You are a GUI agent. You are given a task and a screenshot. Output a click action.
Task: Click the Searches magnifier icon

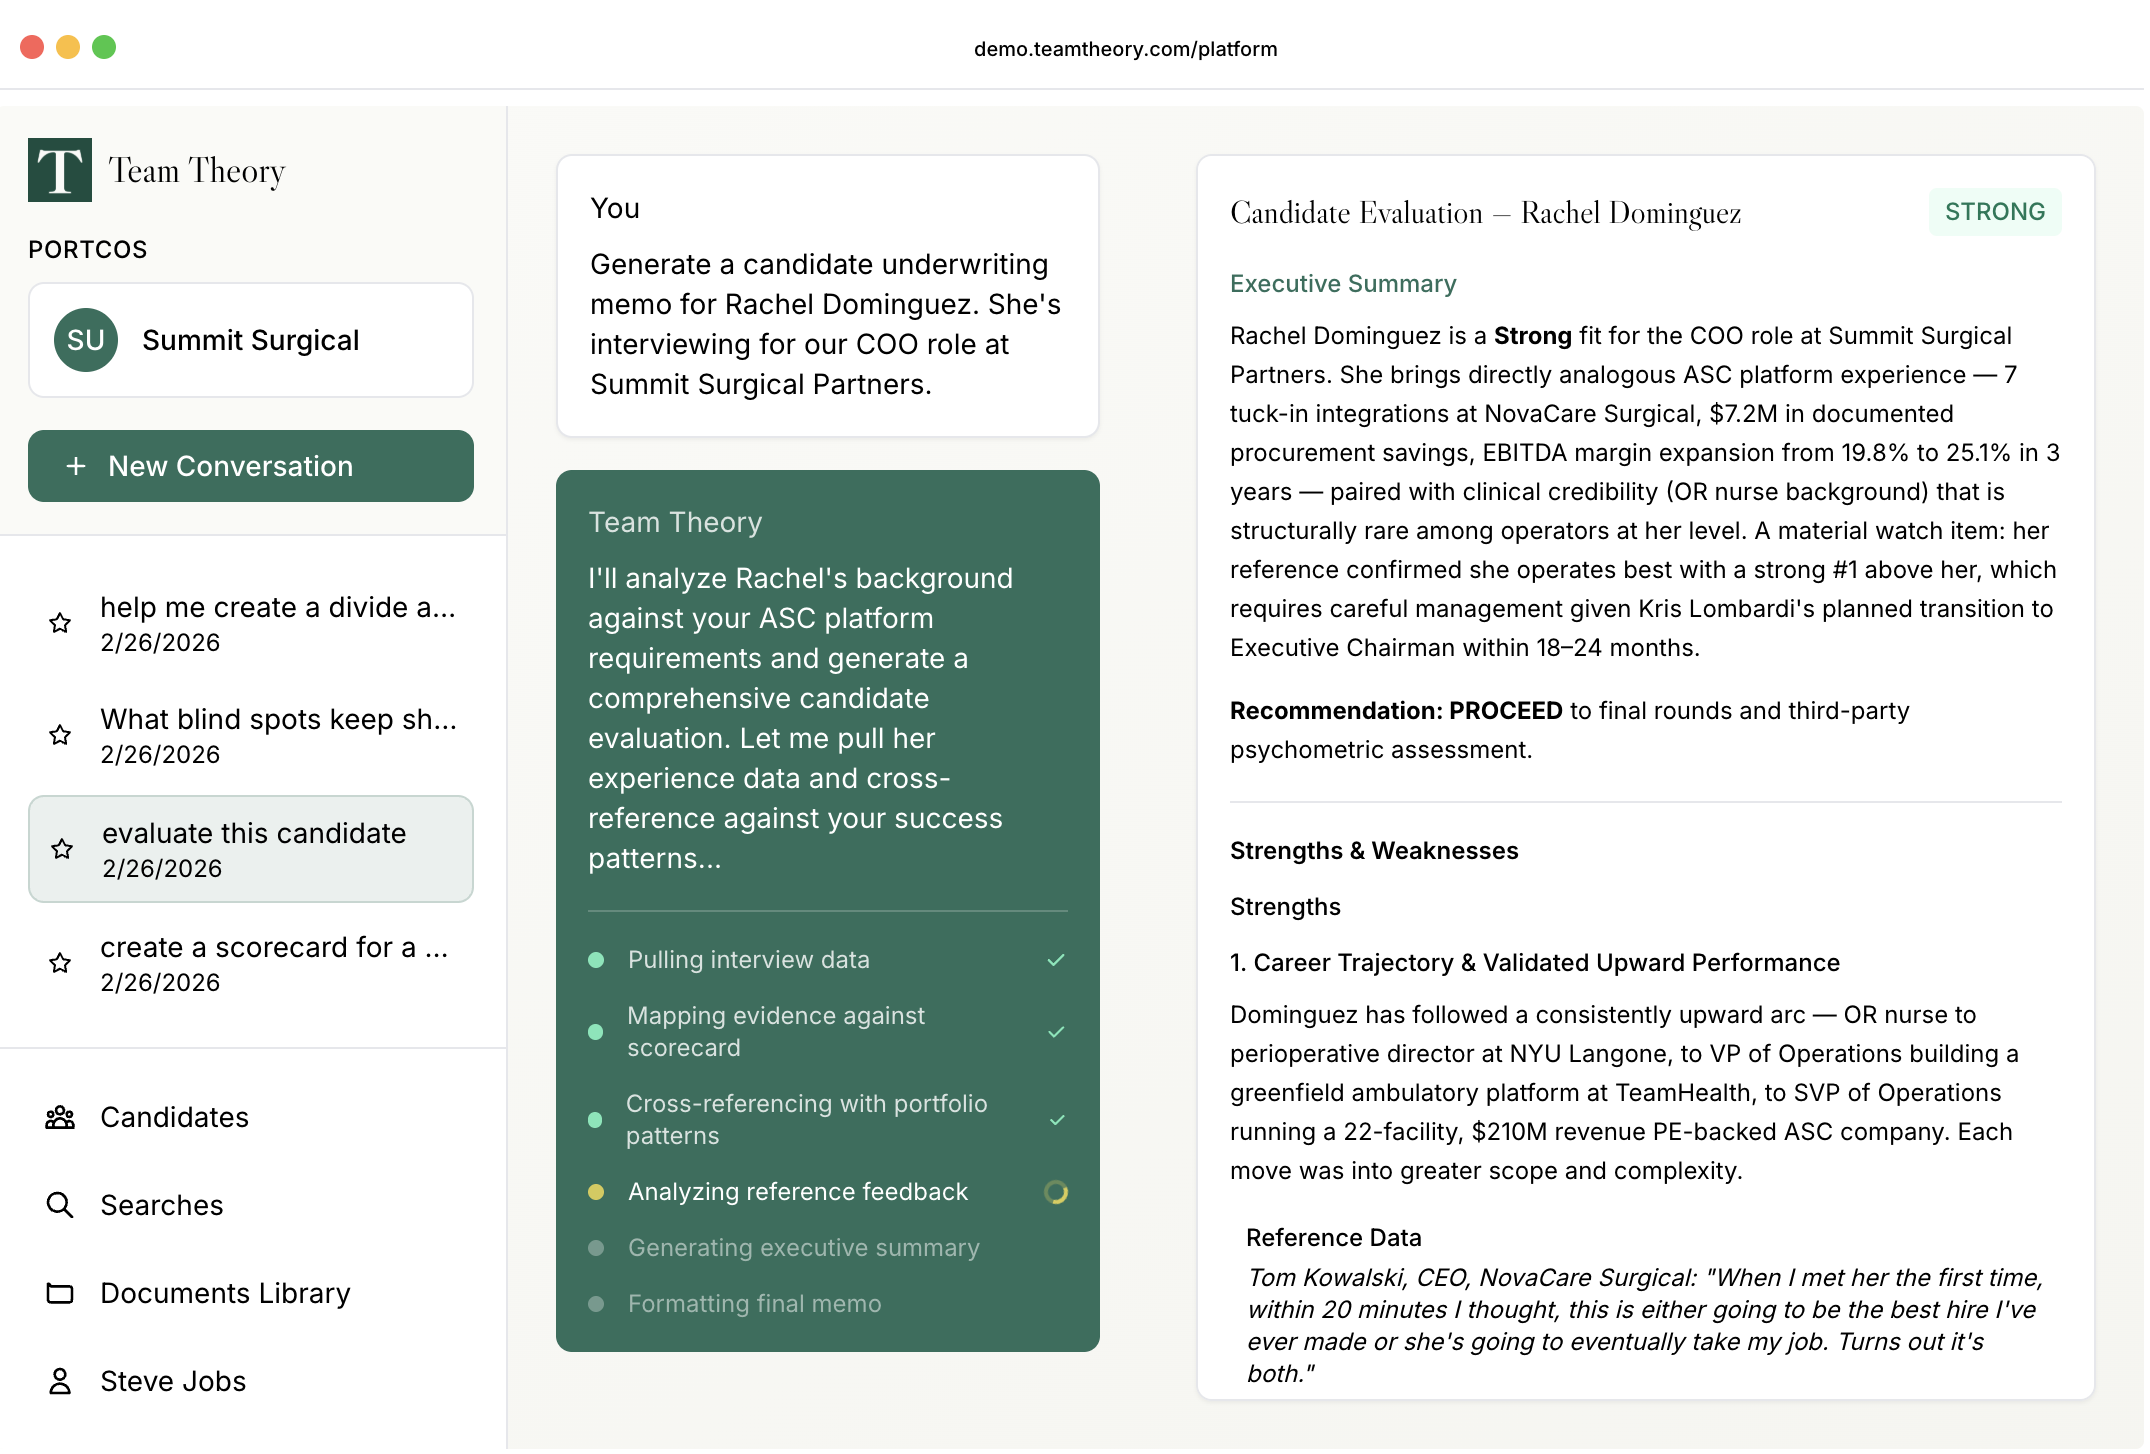[60, 1206]
